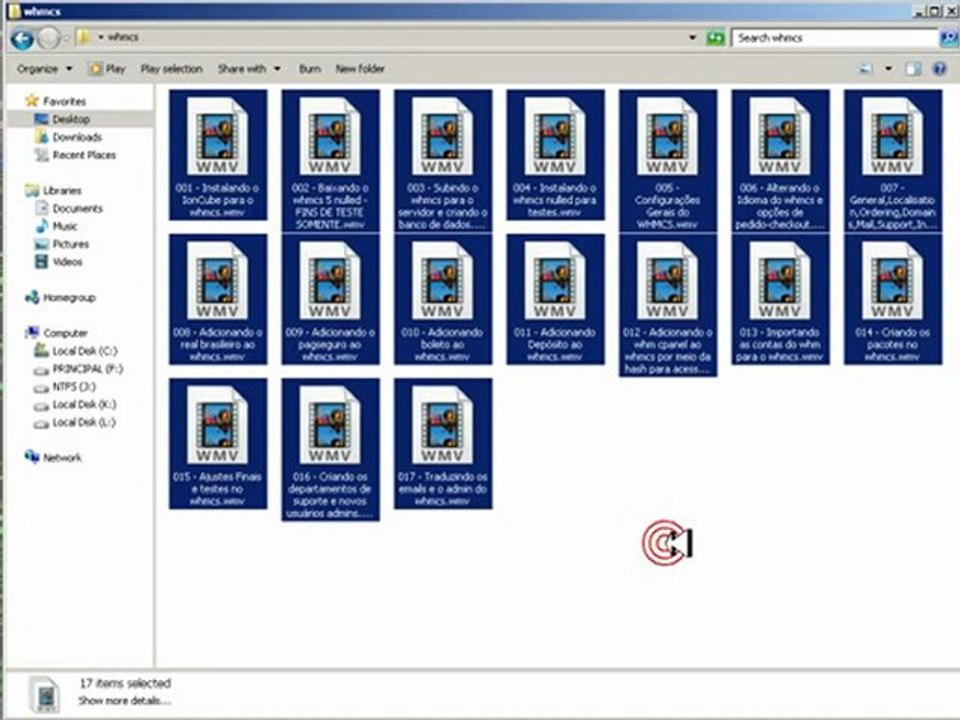
Task: Open Help via the question mark icon
Action: [940, 69]
